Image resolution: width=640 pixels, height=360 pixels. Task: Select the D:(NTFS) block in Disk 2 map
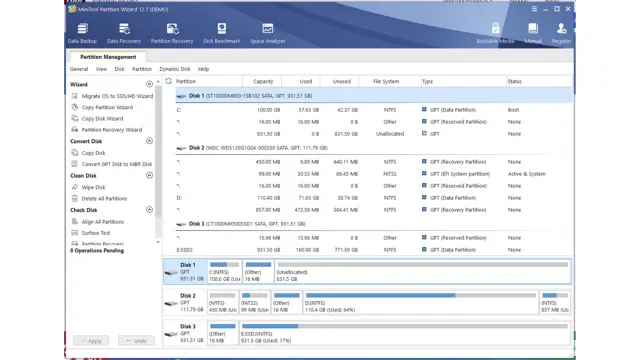point(420,302)
